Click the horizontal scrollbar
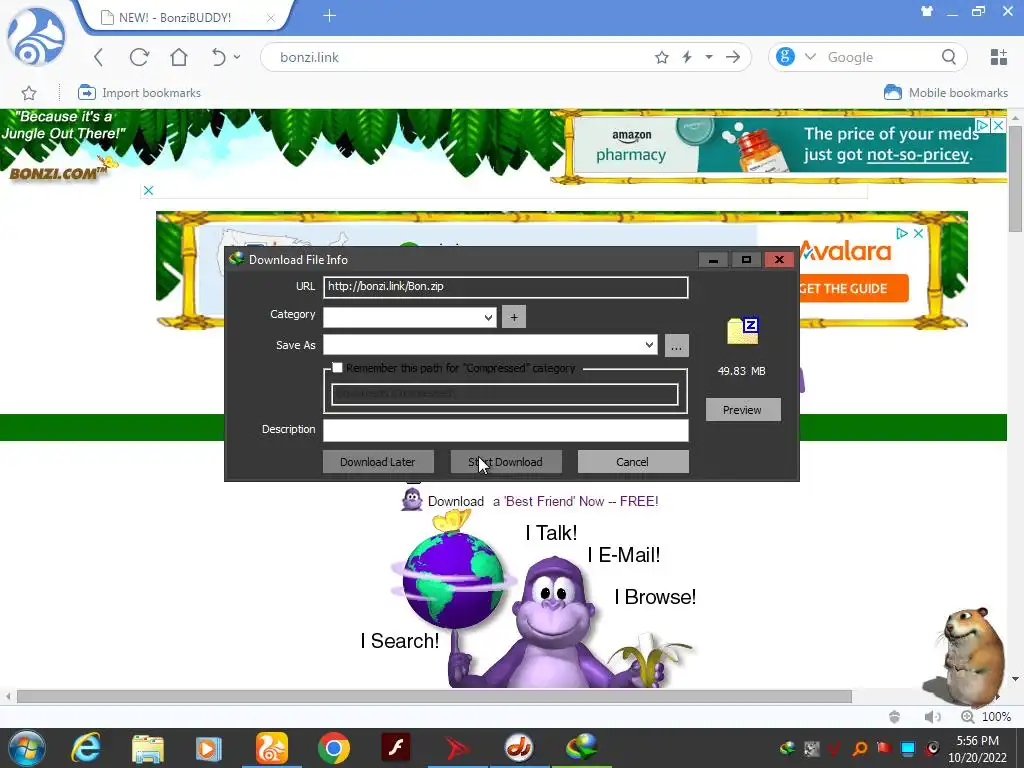The width and height of the screenshot is (1024, 768). pyautogui.click(x=434, y=697)
